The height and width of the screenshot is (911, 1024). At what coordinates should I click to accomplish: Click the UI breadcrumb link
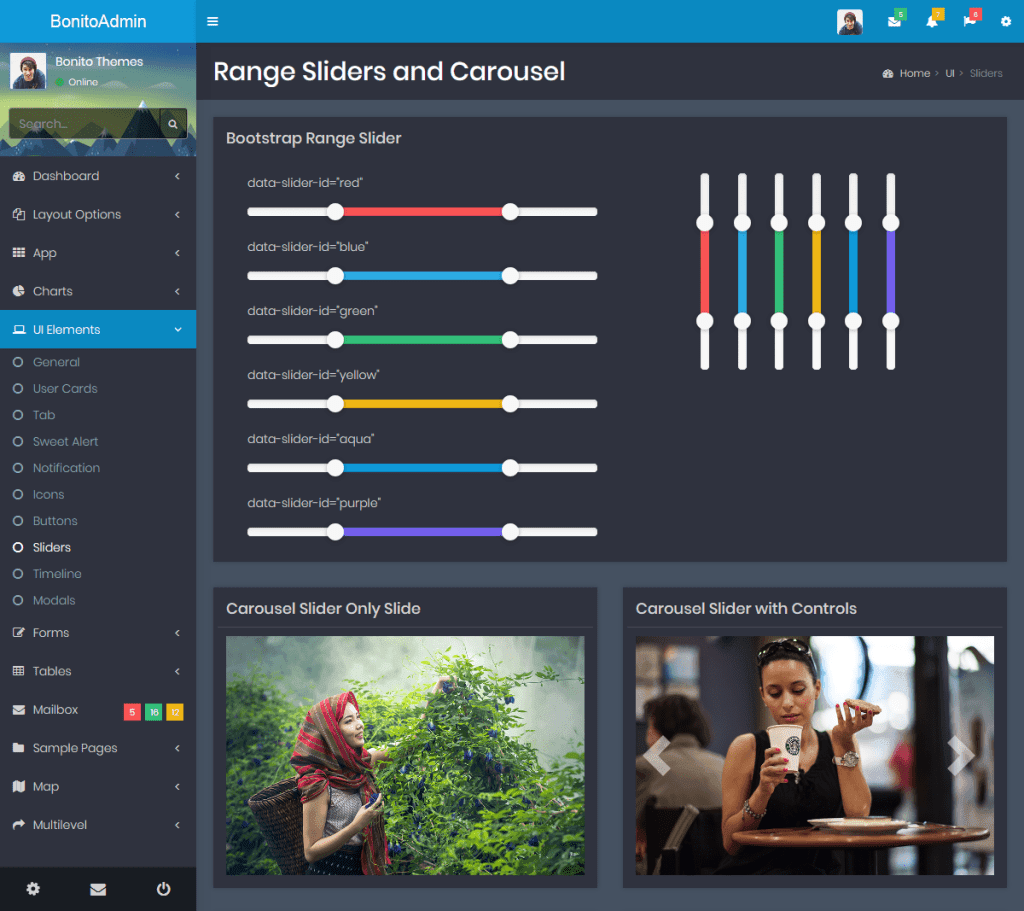[x=950, y=74]
